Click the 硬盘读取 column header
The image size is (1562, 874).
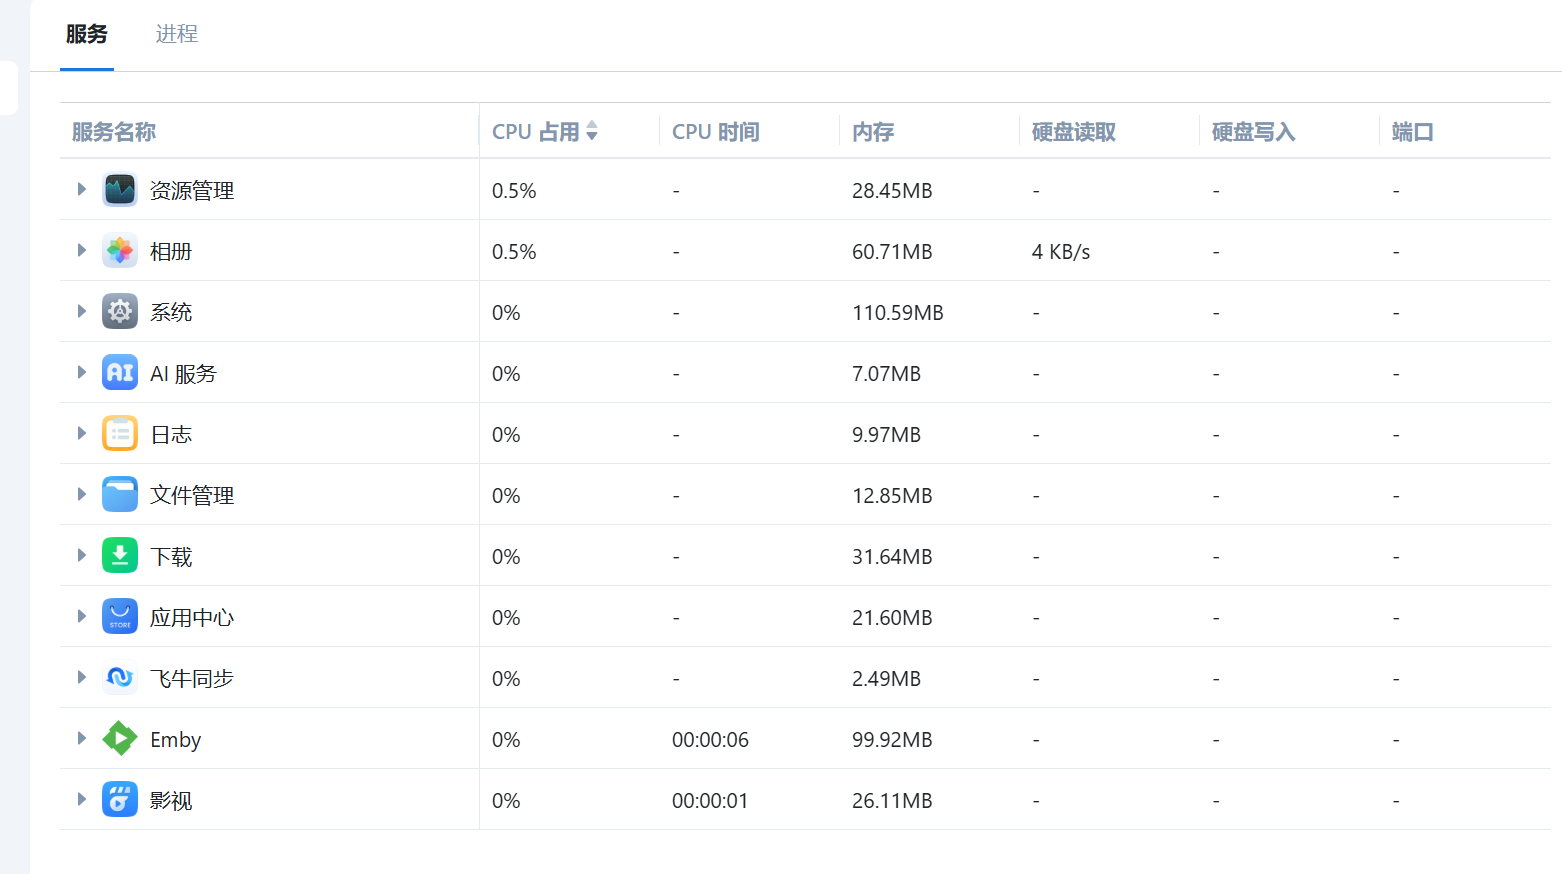[1073, 131]
